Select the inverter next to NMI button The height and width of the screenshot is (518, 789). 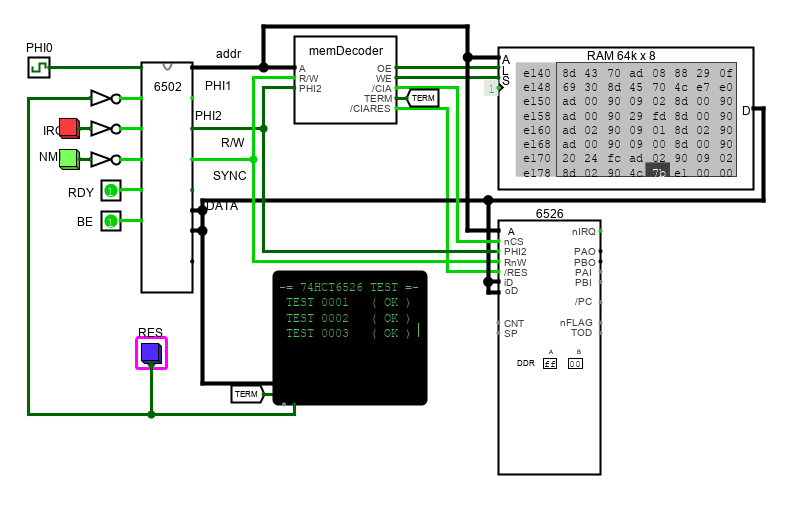(103, 158)
